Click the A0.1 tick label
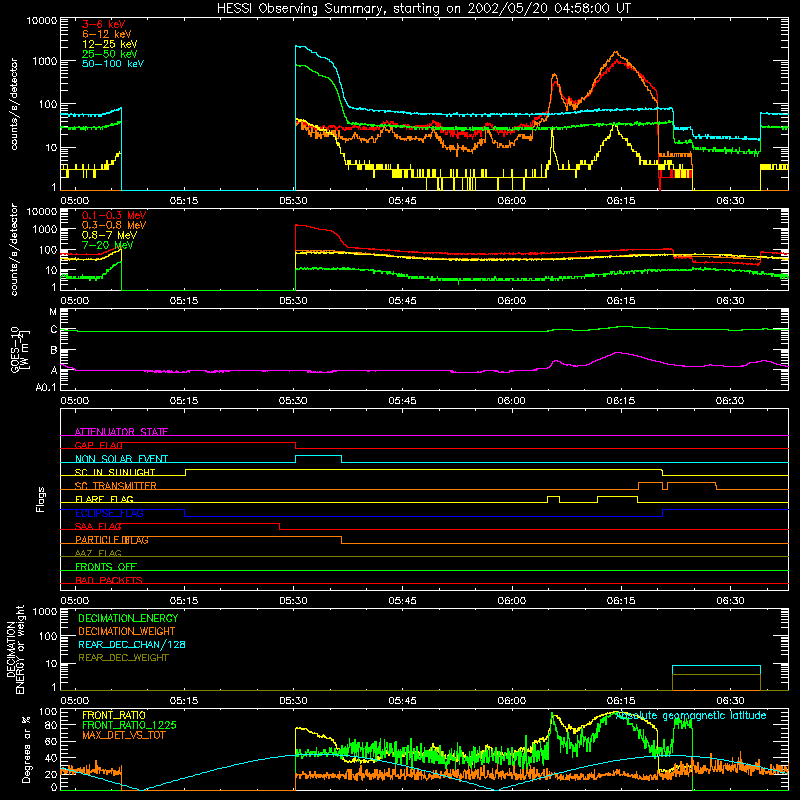Image resolution: width=800 pixels, height=800 pixels. tap(46, 387)
